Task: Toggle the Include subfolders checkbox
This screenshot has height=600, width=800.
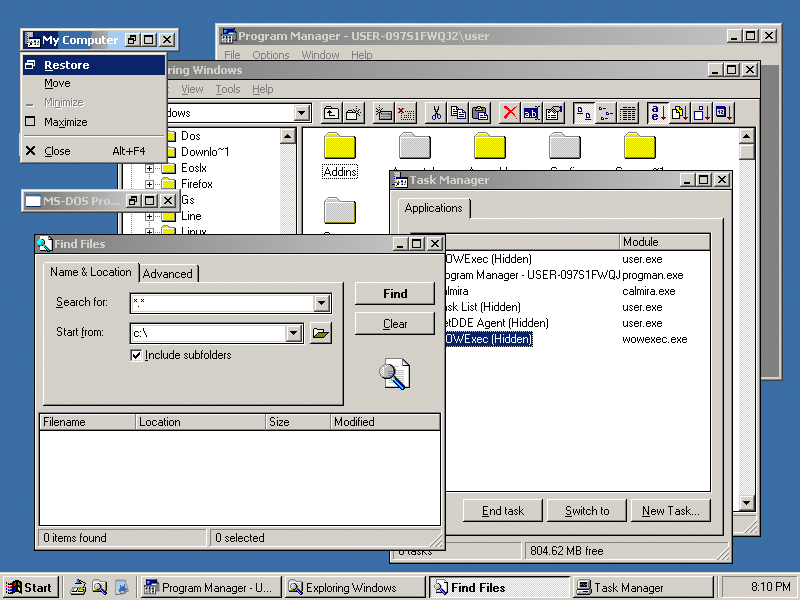Action: click(x=137, y=355)
